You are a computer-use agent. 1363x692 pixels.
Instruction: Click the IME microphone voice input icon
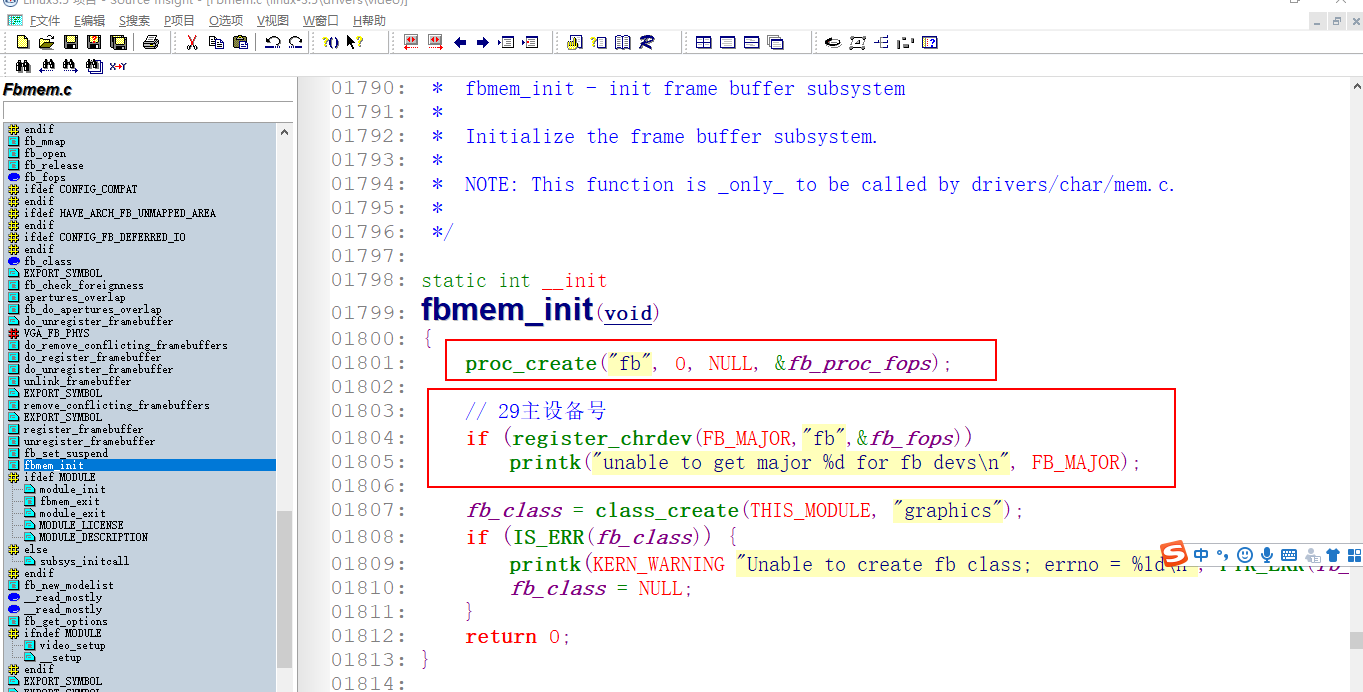[1267, 555]
